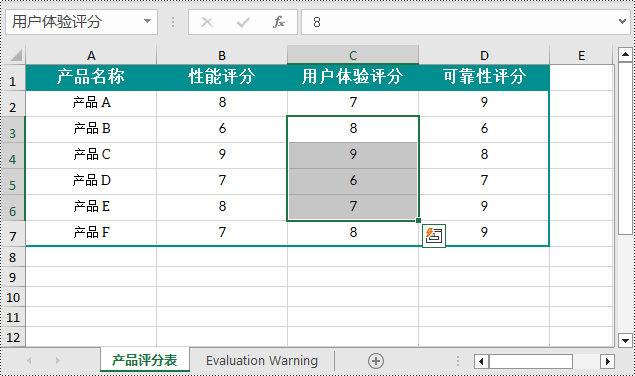635x376 pixels.
Task: Click the Enter checkmark formula bar icon
Action: click(243, 22)
